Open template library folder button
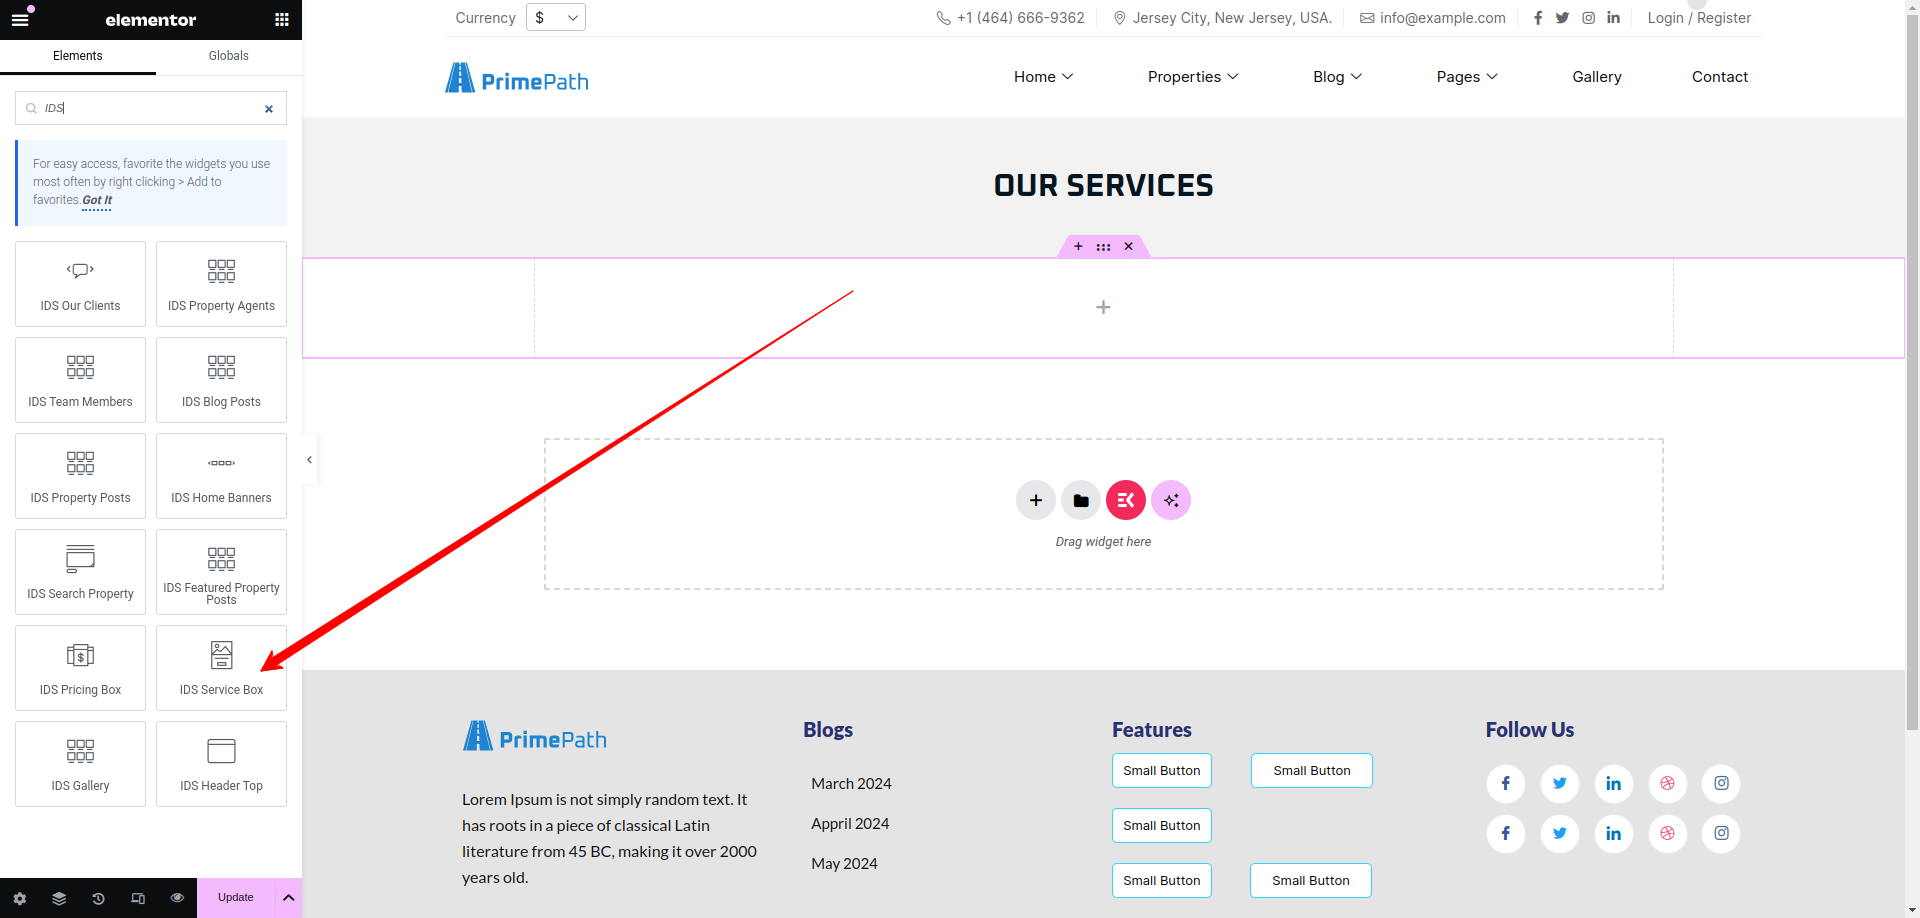This screenshot has height=918, width=1920. 1081,500
